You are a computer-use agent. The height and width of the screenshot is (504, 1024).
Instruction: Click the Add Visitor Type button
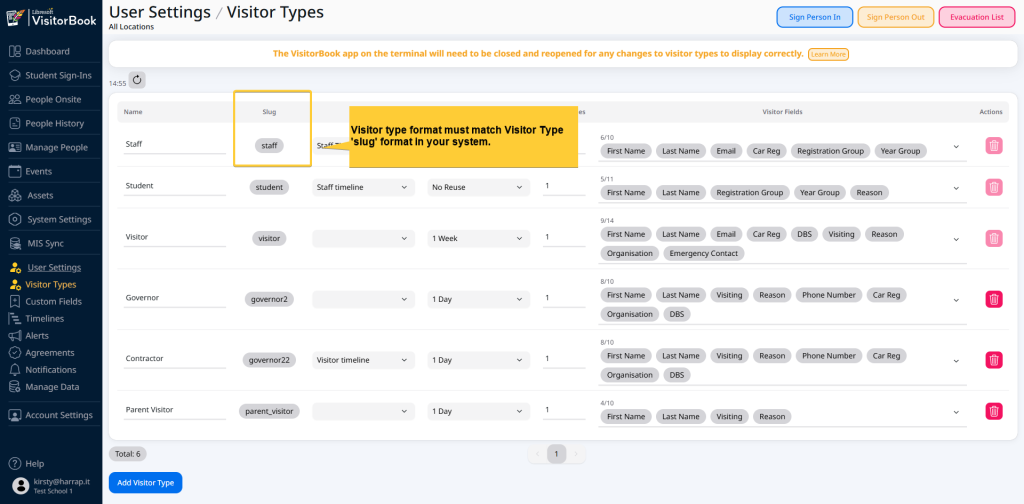pyautogui.click(x=145, y=483)
